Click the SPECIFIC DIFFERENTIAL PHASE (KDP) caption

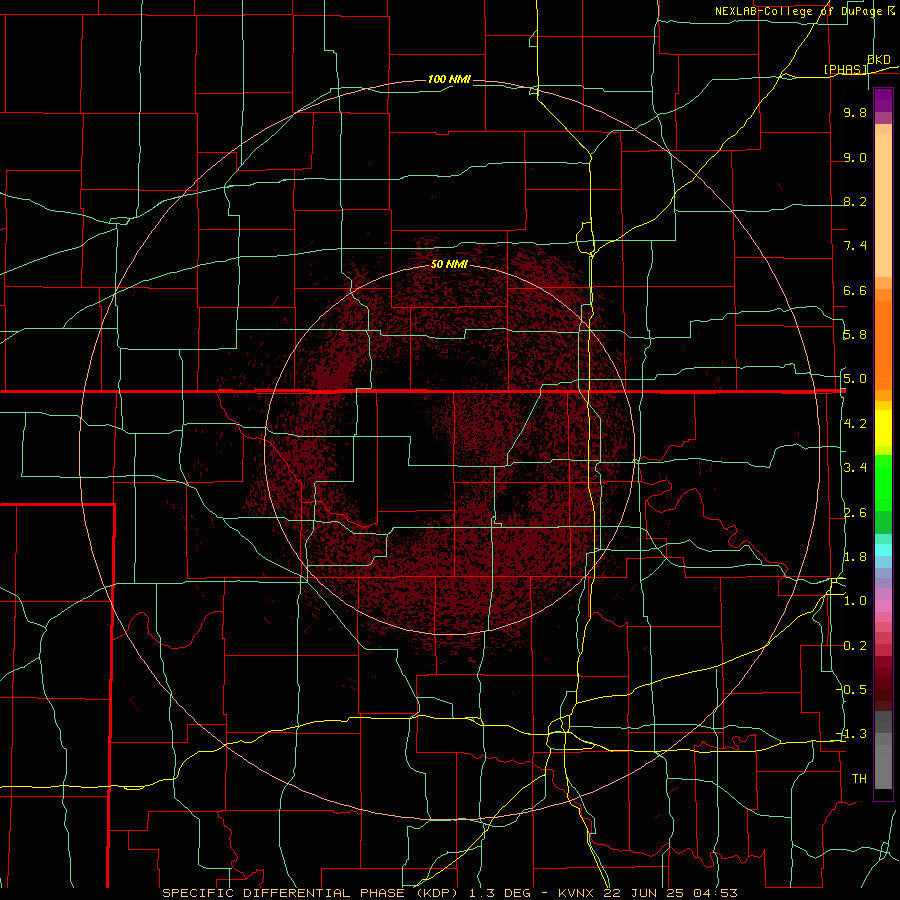pos(310,893)
